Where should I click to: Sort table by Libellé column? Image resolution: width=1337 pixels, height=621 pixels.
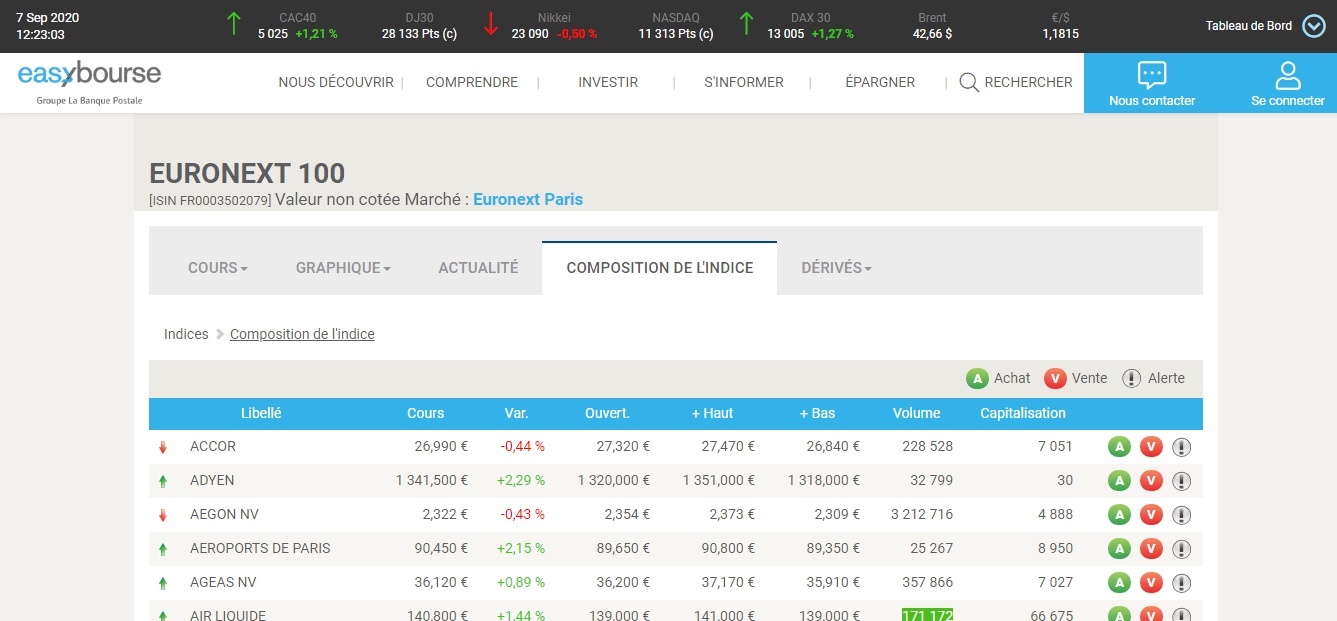(261, 413)
